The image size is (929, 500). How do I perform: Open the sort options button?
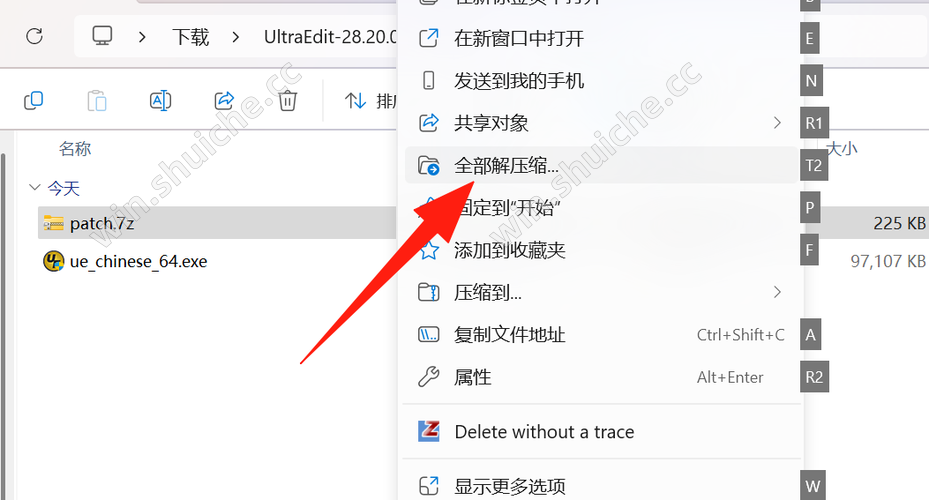(370, 101)
